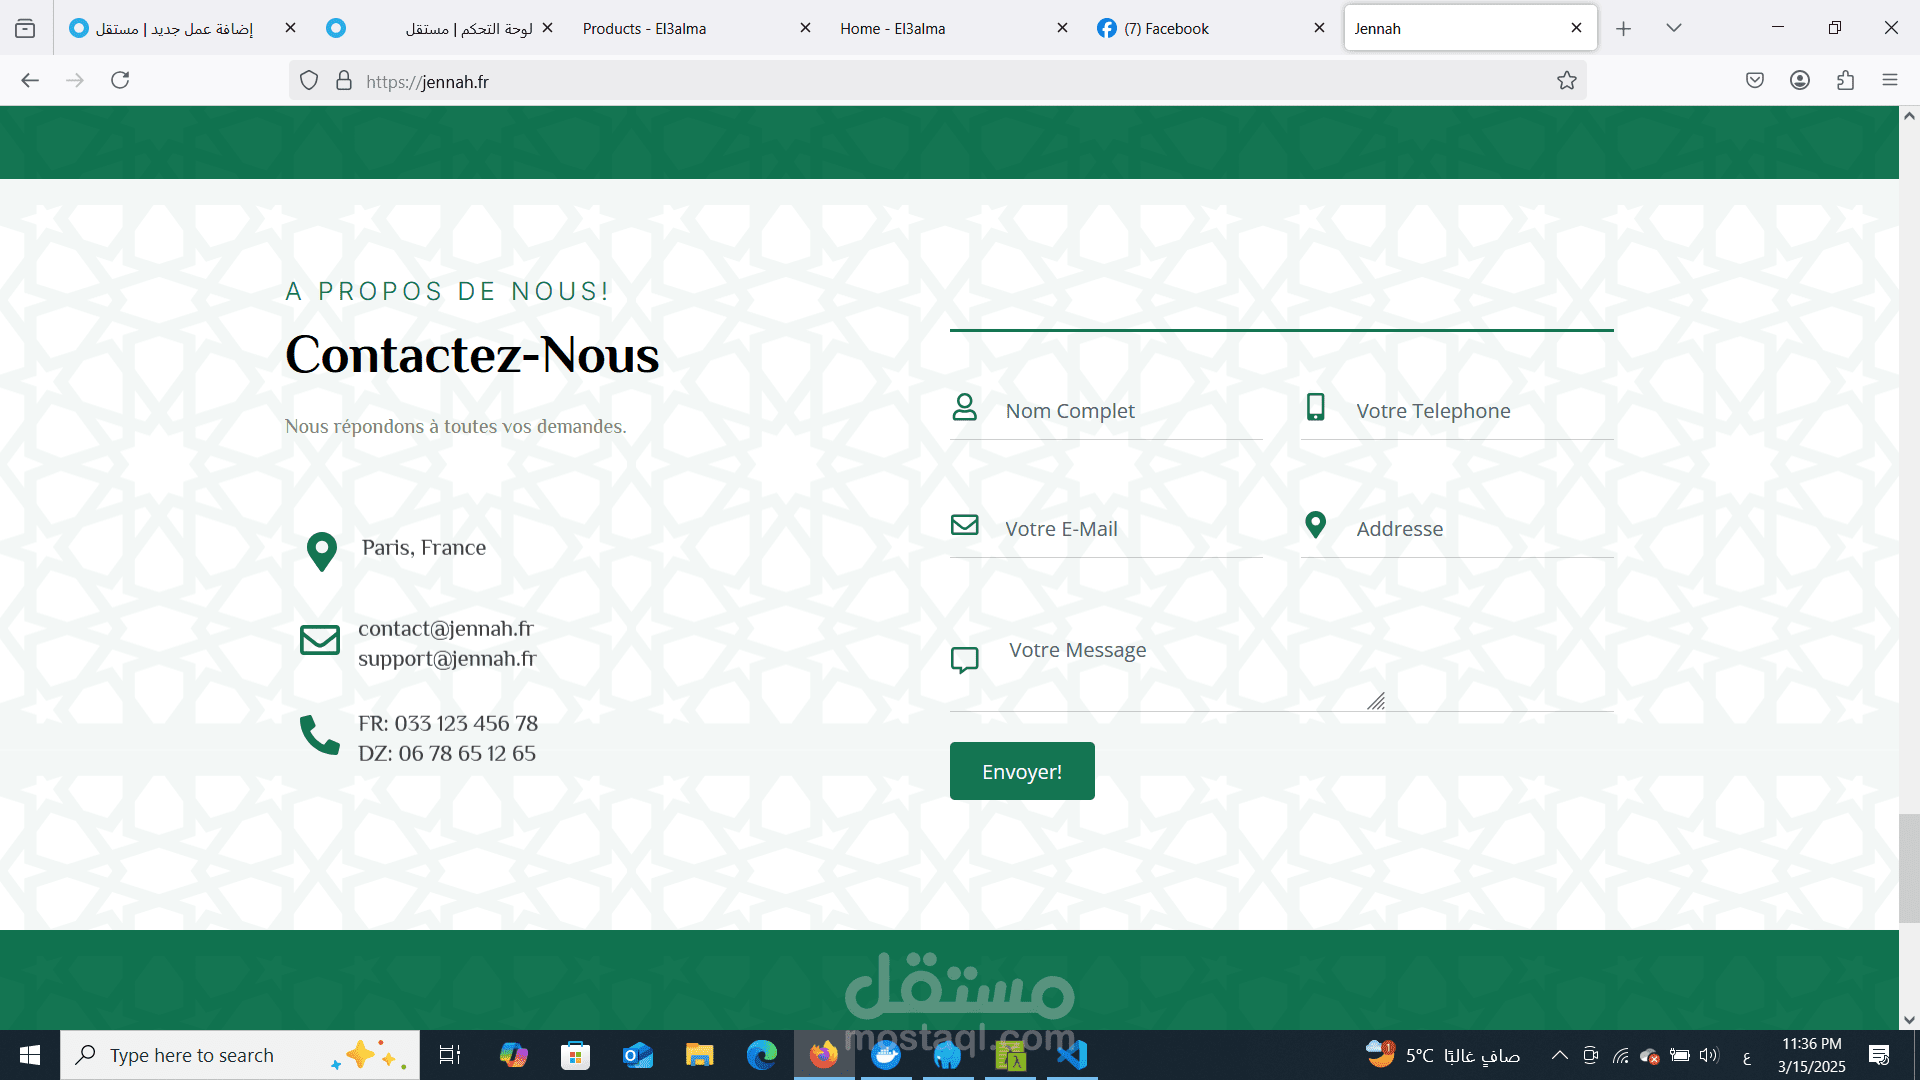The height and width of the screenshot is (1080, 1920).
Task: Open Firefox hamburger application menu
Action: [1889, 81]
